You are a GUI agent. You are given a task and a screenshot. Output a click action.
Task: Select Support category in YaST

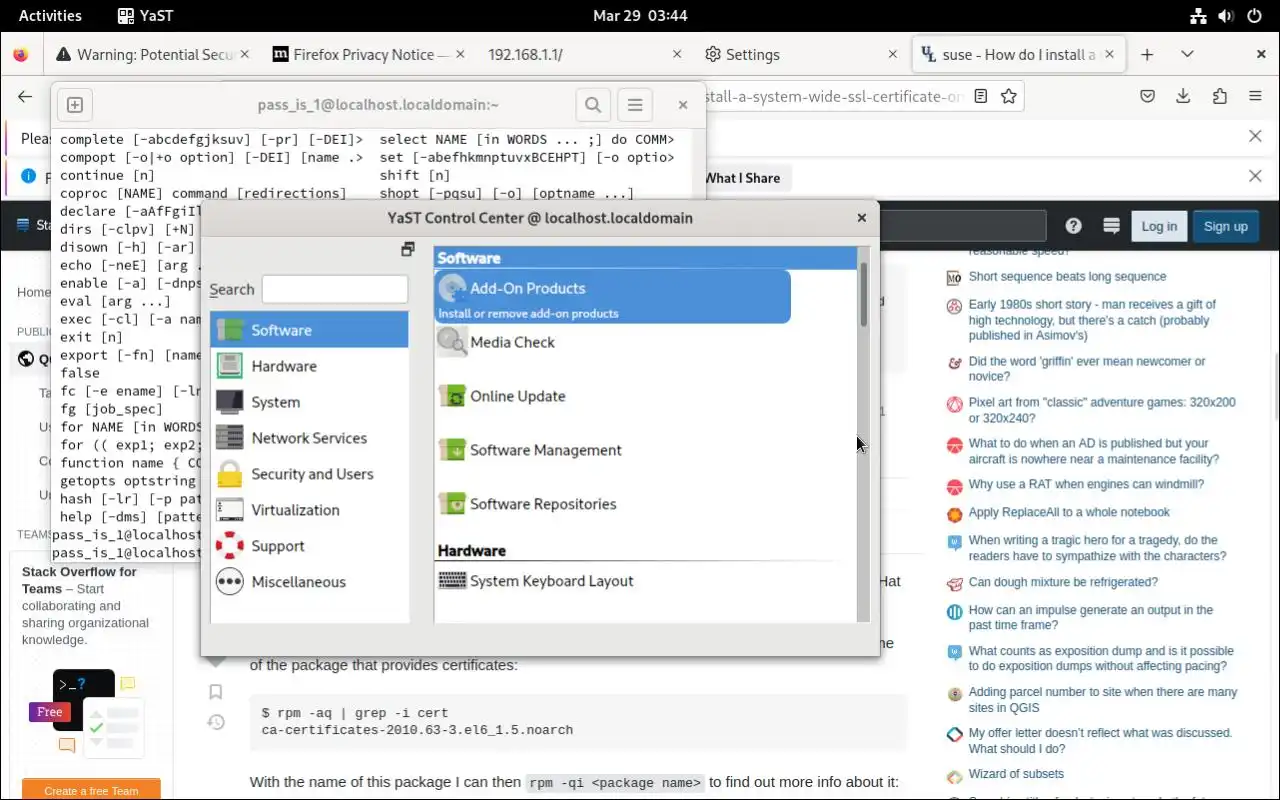coord(309,546)
